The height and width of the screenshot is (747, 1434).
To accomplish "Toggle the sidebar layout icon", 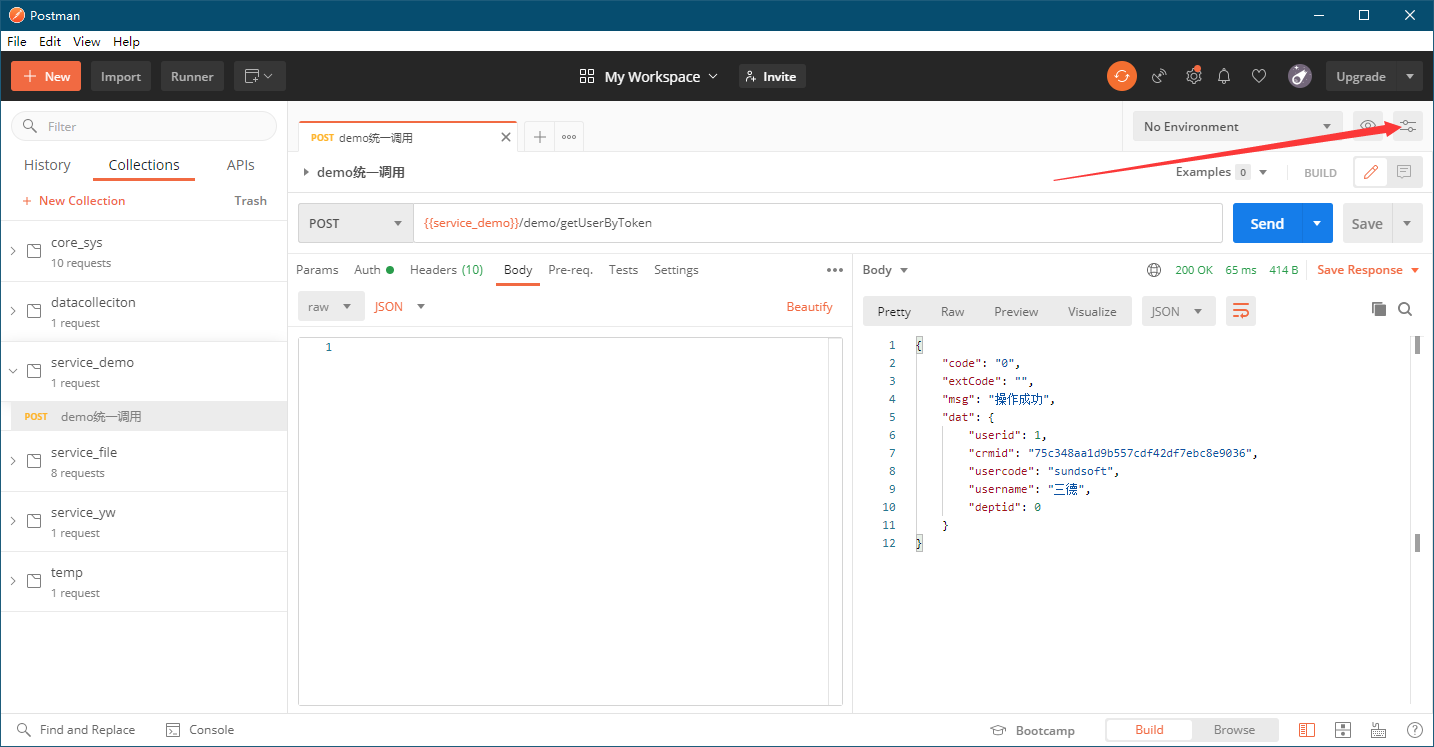I will point(1307,730).
